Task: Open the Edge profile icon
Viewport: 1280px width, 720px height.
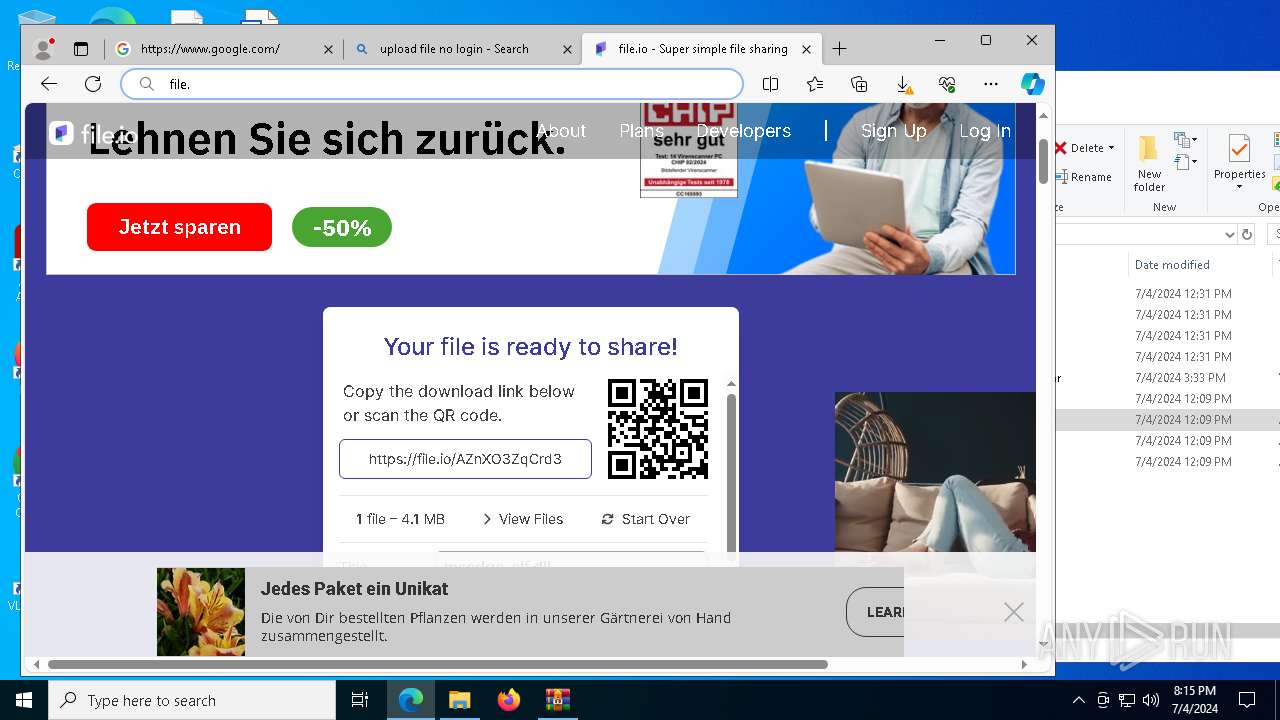Action: (x=44, y=48)
